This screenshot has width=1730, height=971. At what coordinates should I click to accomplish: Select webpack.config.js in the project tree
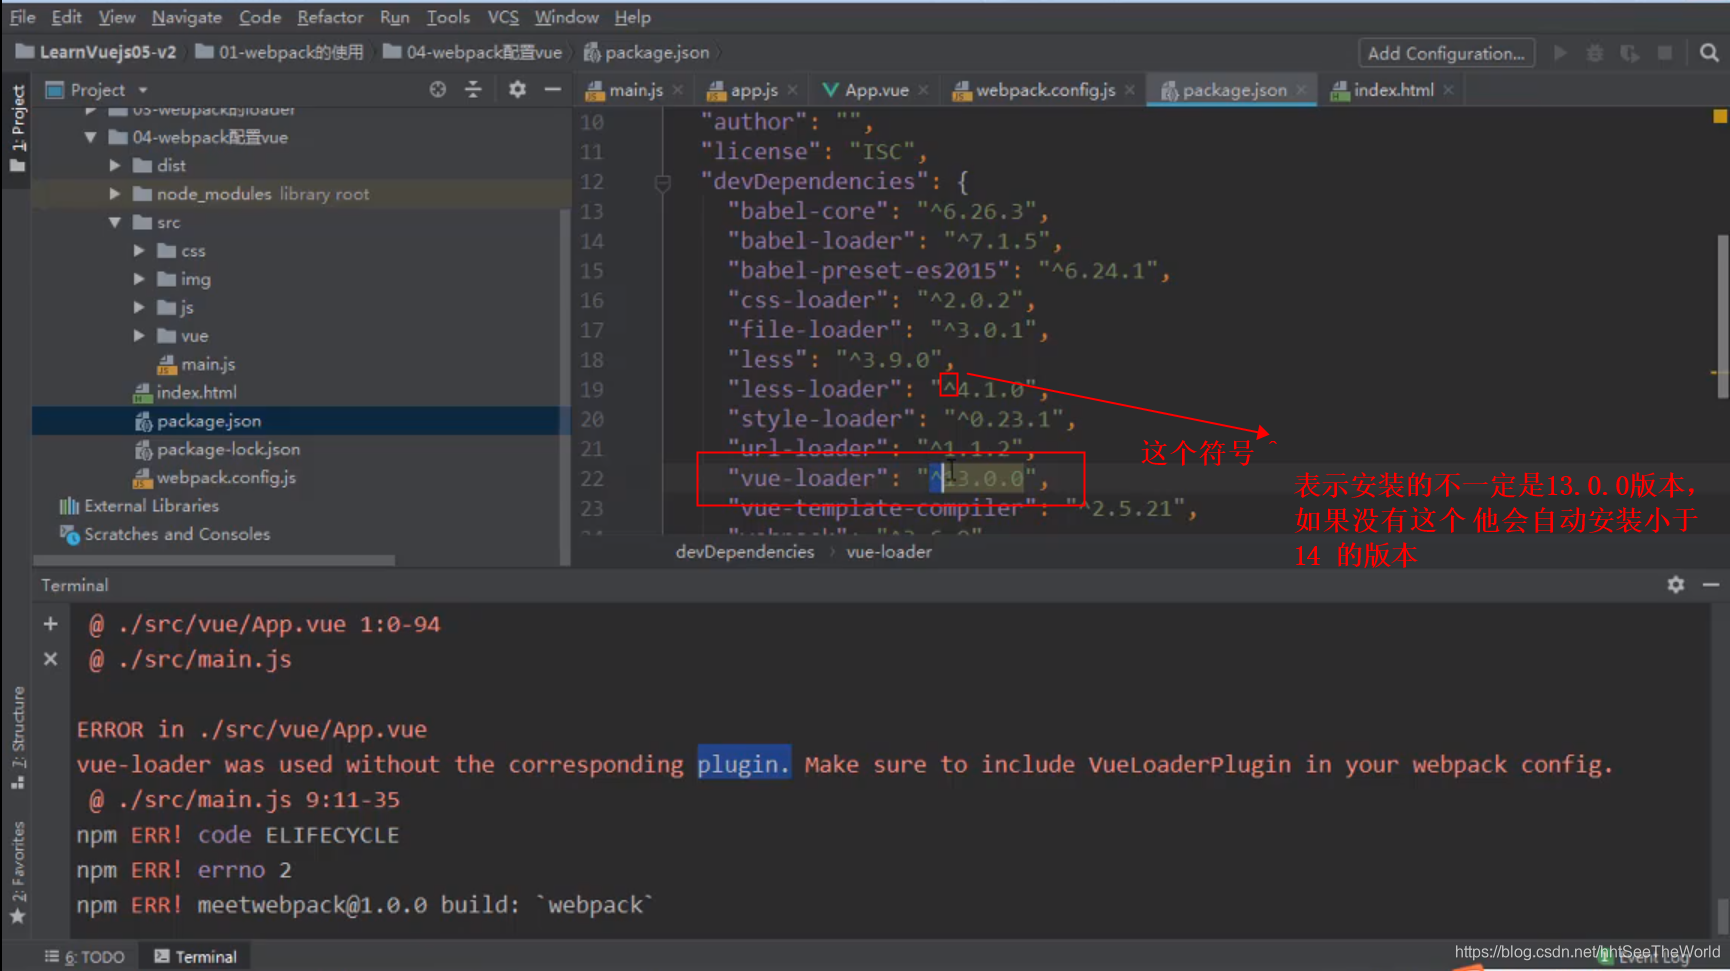[x=214, y=477]
